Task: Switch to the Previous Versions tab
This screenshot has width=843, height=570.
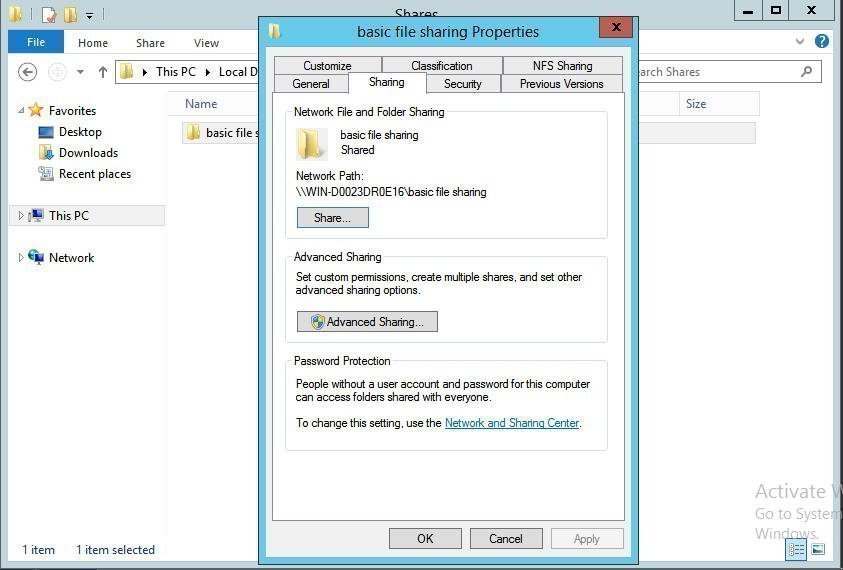Action: point(561,84)
